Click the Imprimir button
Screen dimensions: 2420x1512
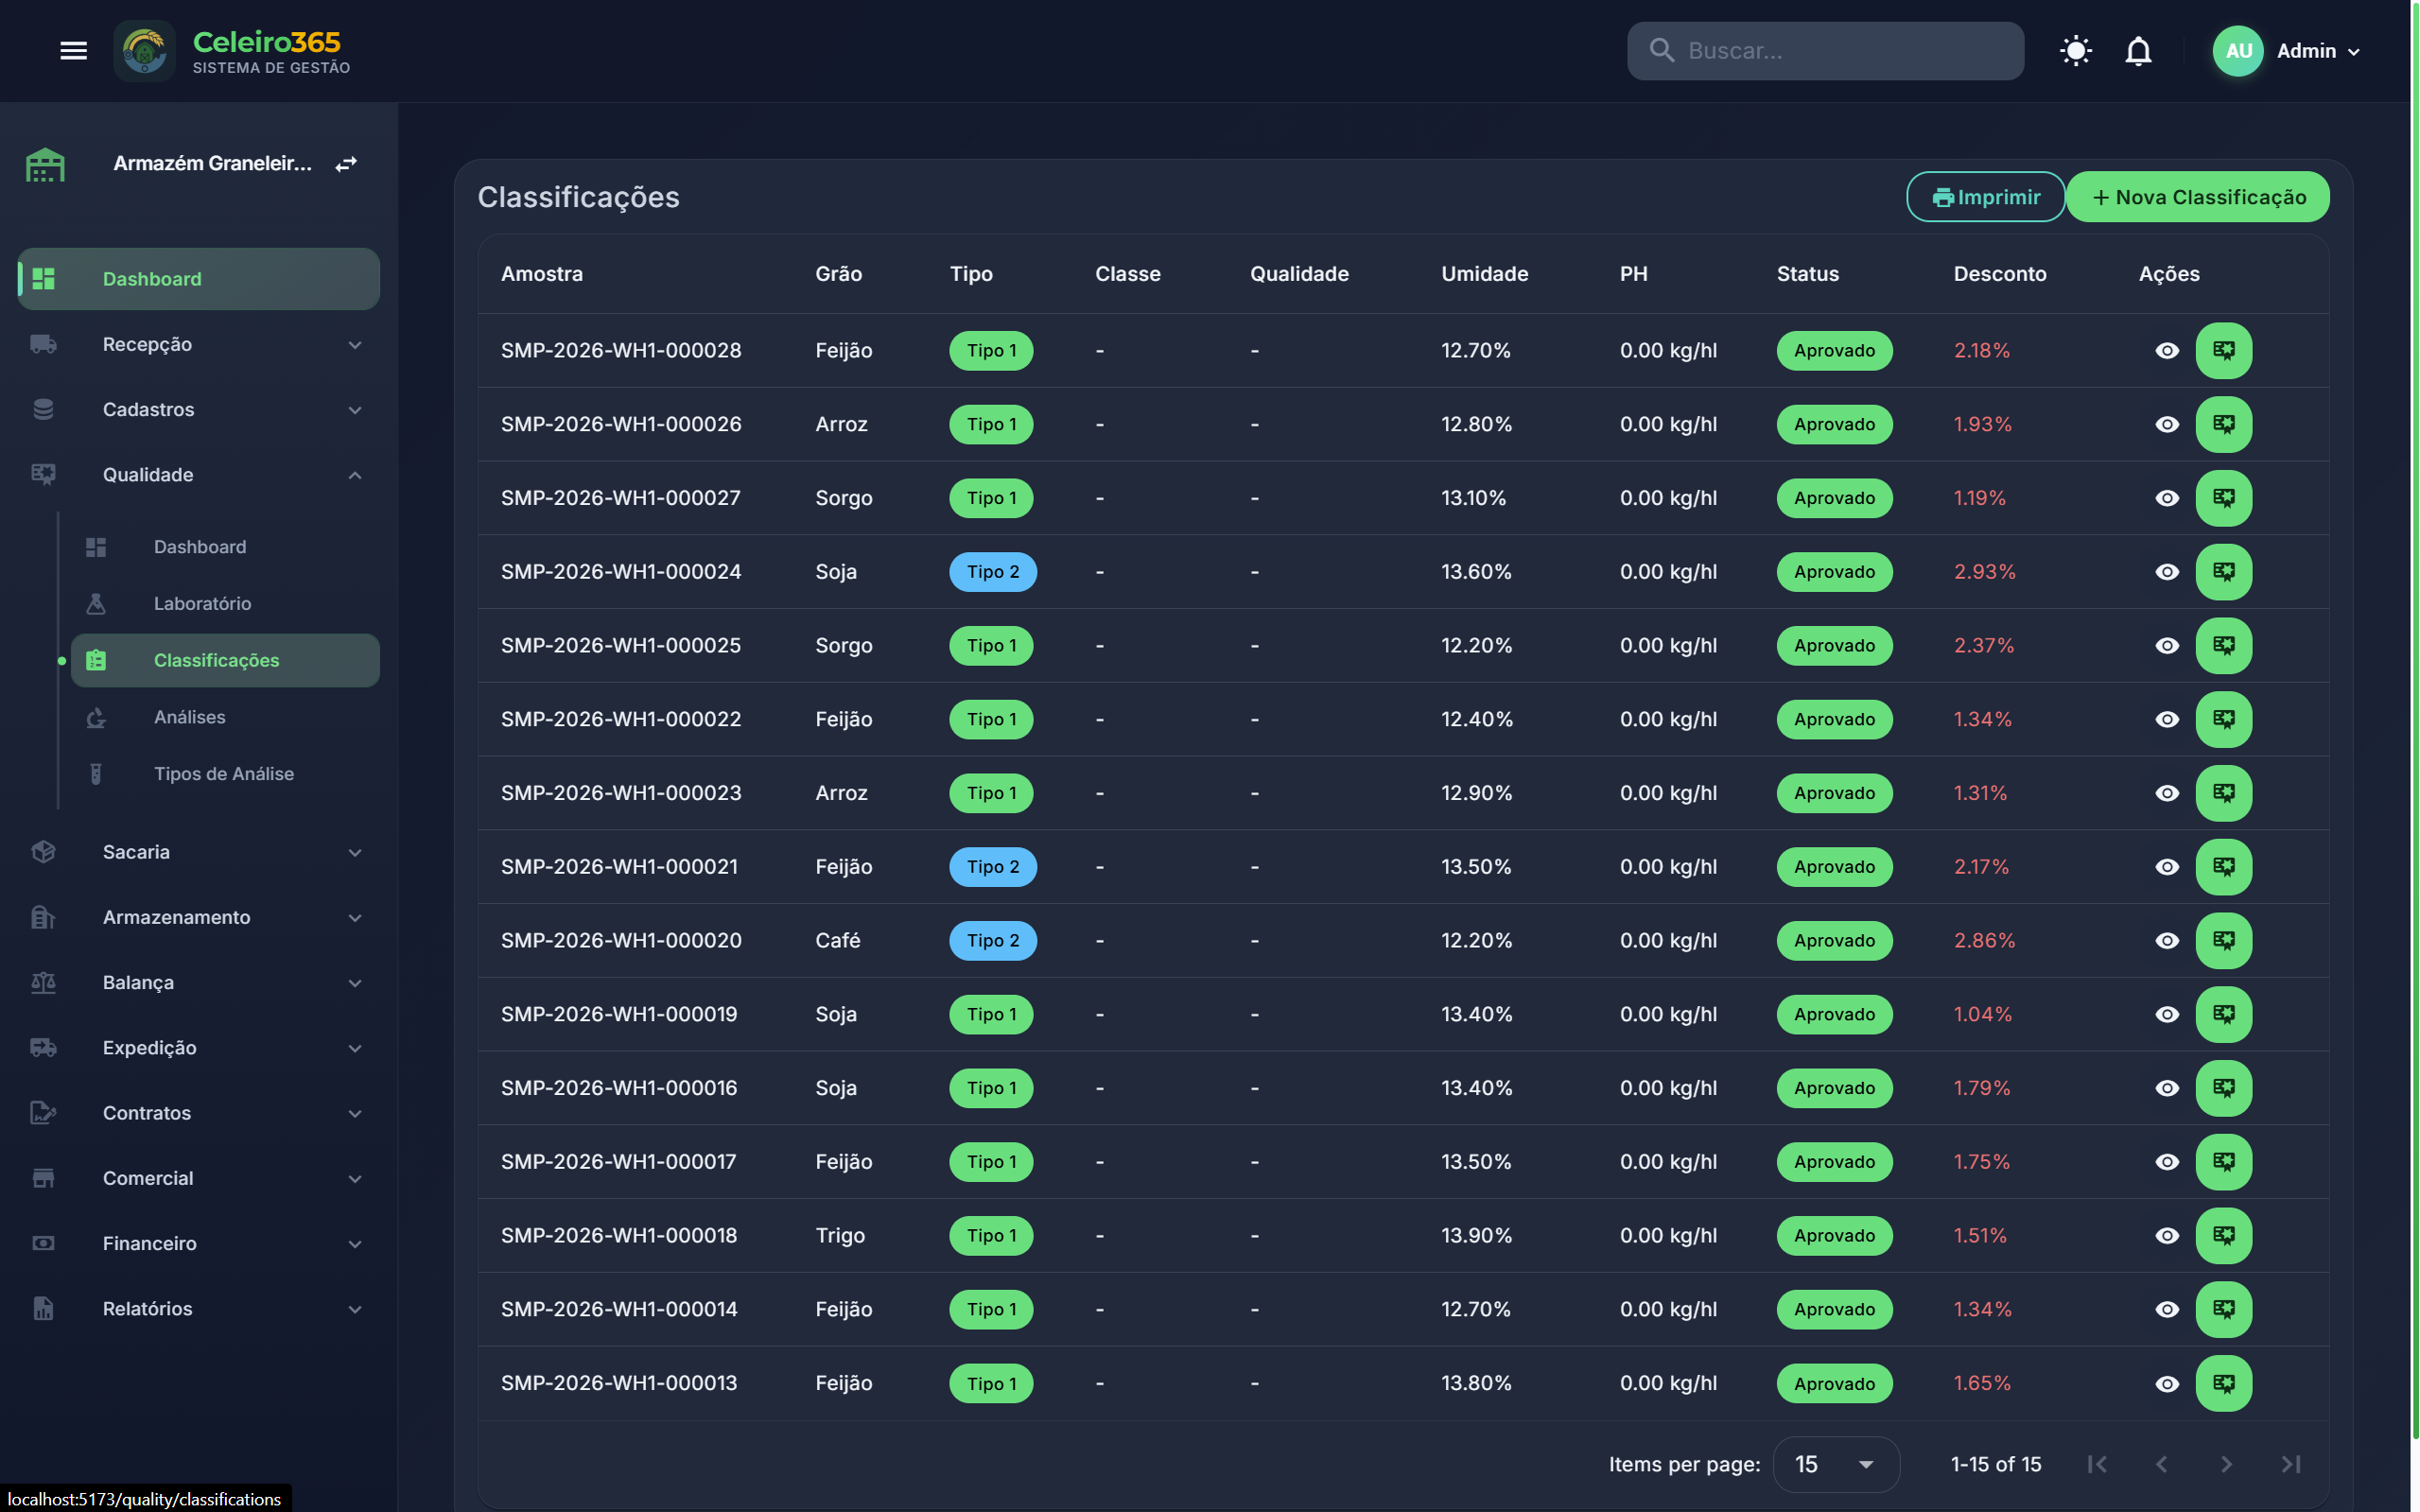tap(1985, 197)
